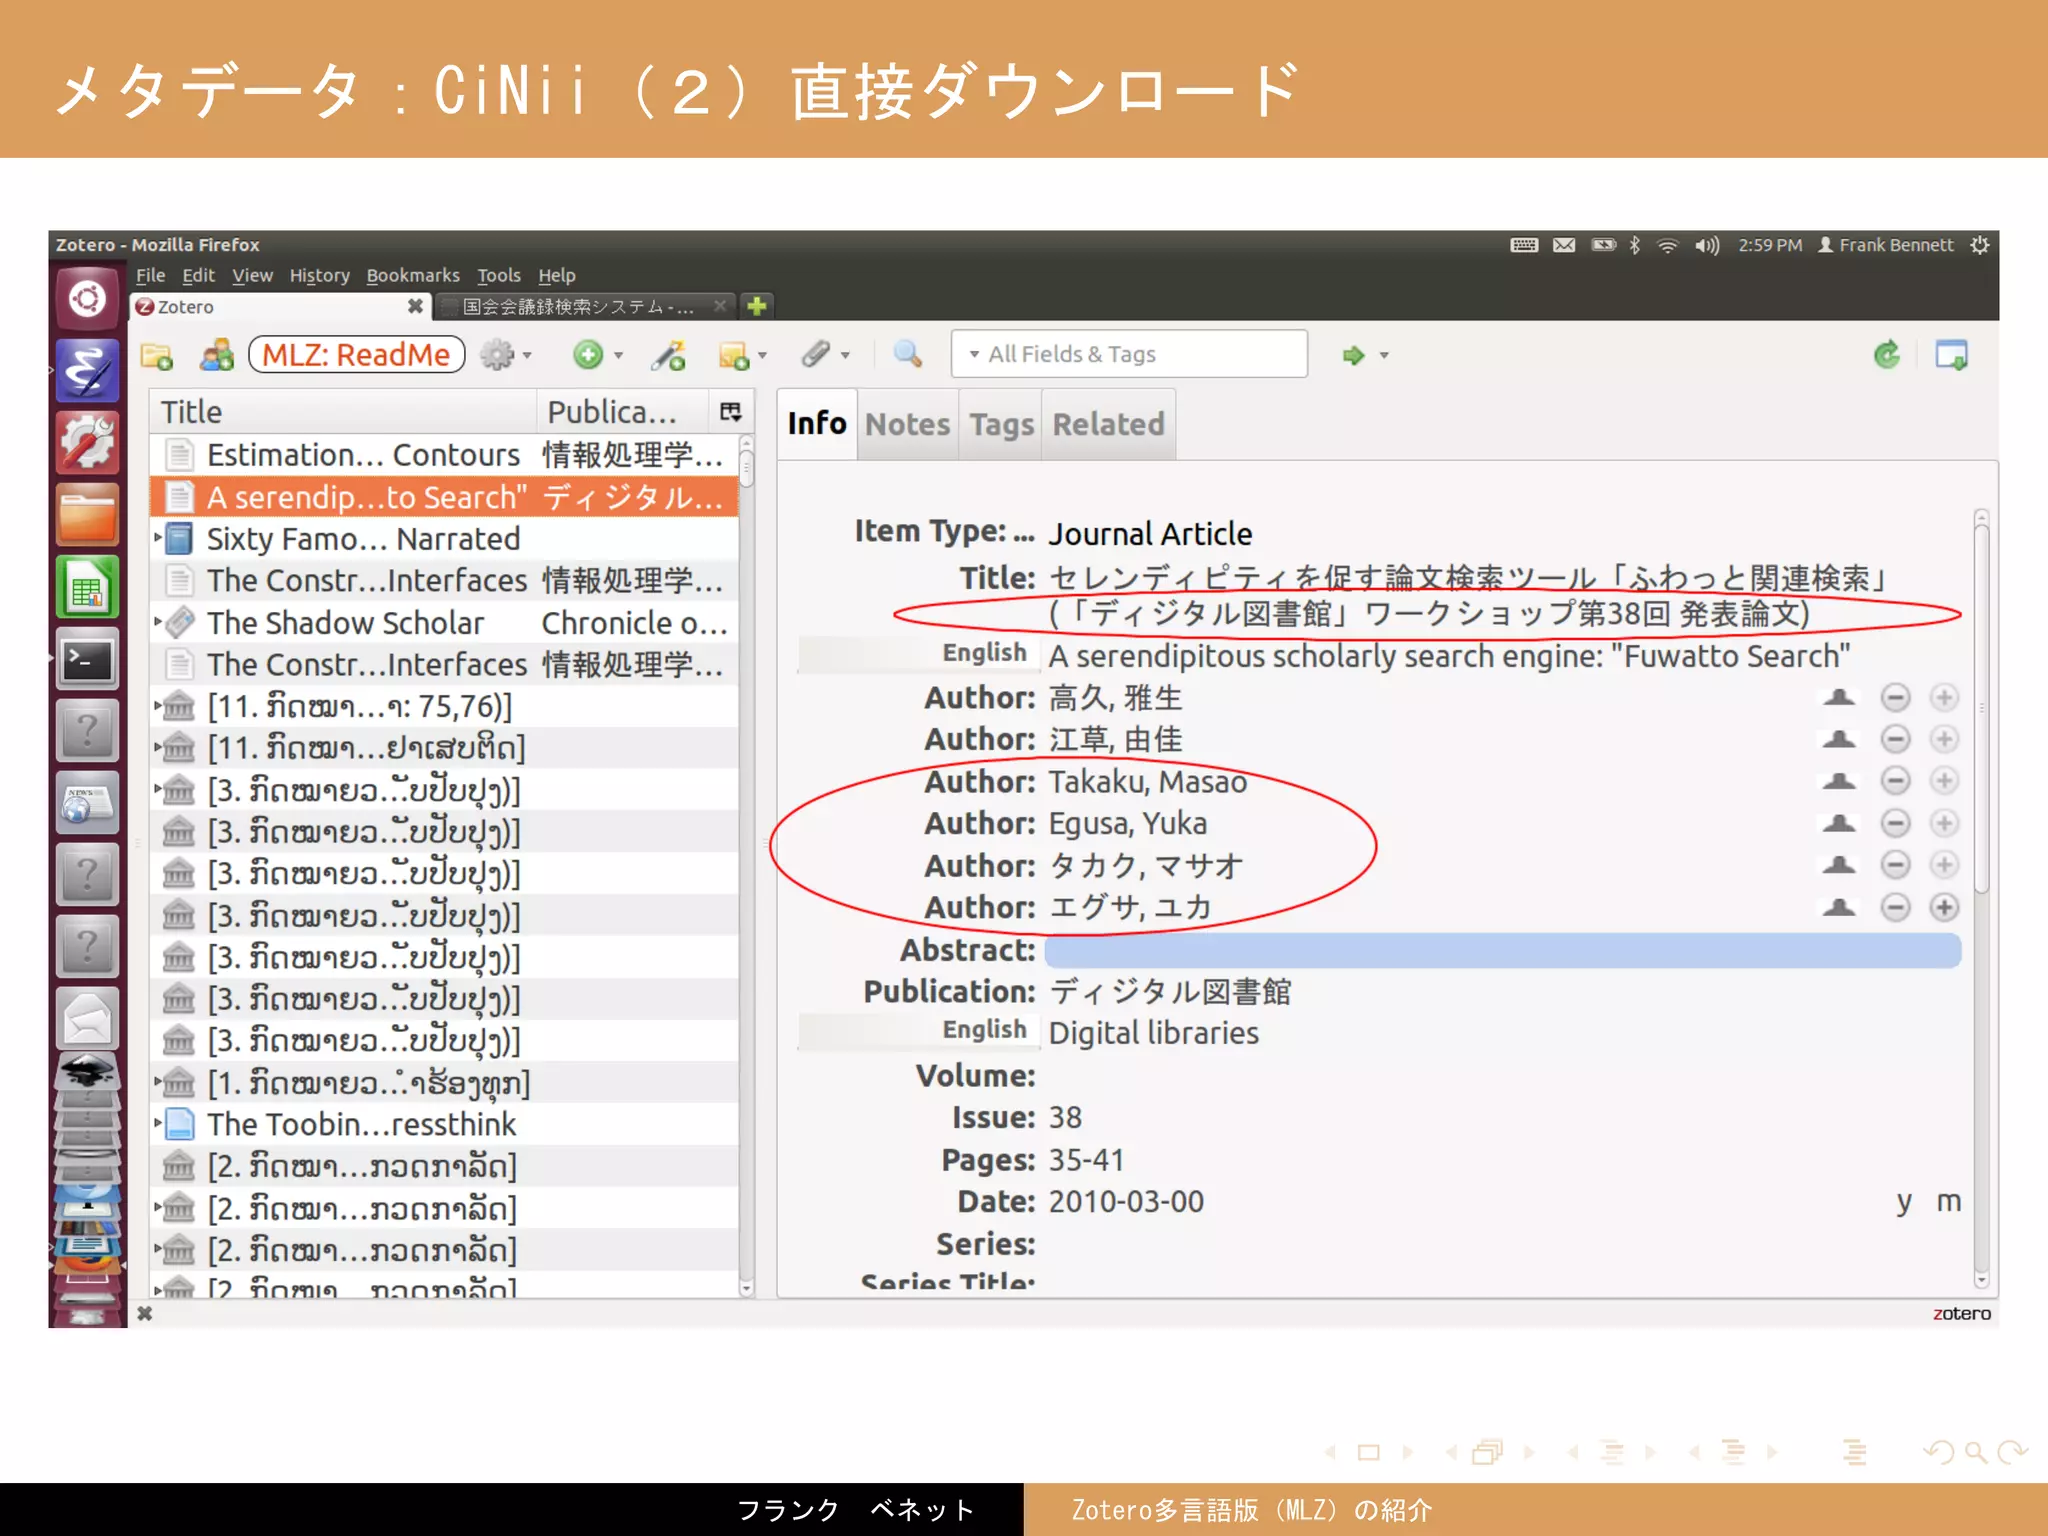Click the green Locate arrow icon
Image resolution: width=2048 pixels, height=1536 pixels.
point(1353,355)
